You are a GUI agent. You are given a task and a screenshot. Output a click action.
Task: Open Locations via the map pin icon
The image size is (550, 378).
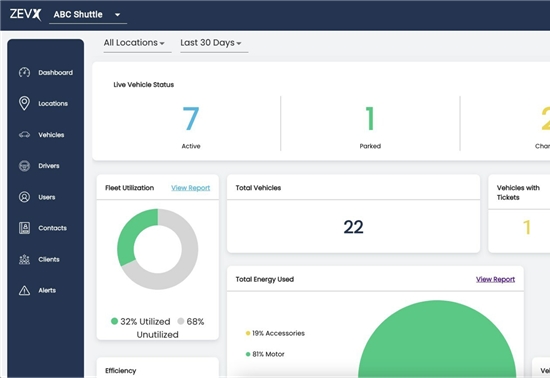24,103
